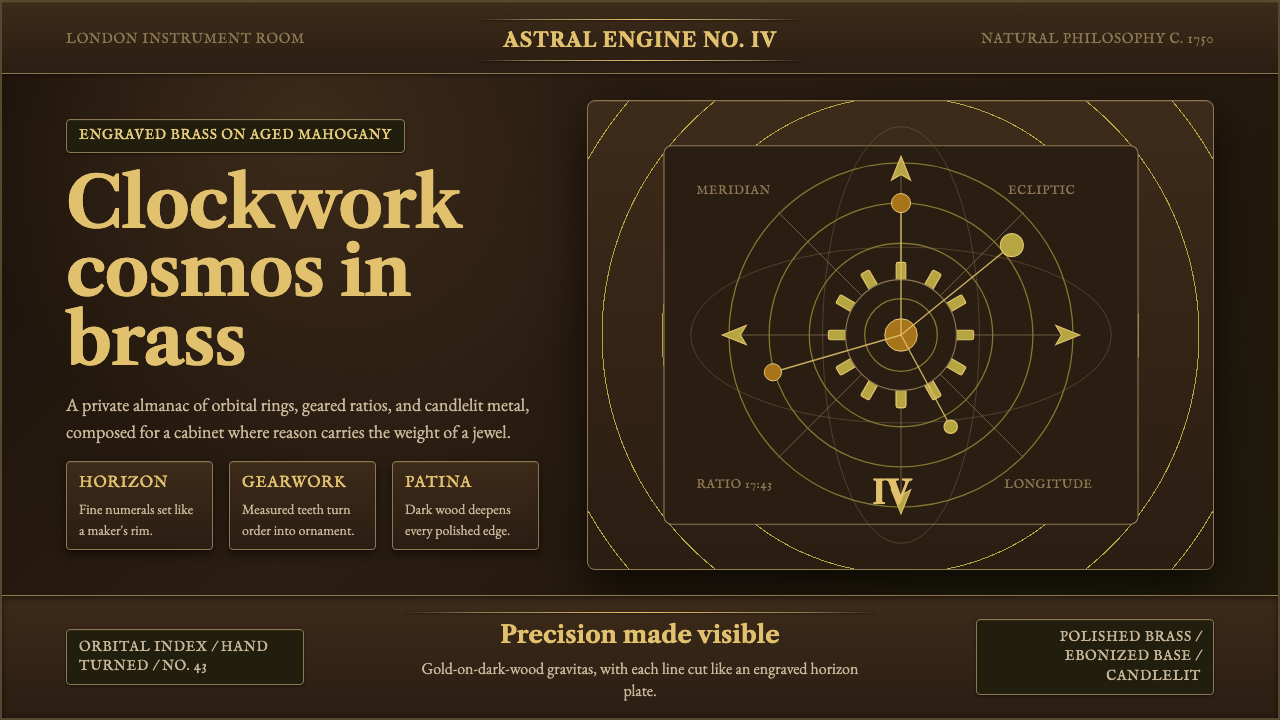Click the MERIDIAN label on the dial
Screen dimensions: 1280x720
[733, 190]
